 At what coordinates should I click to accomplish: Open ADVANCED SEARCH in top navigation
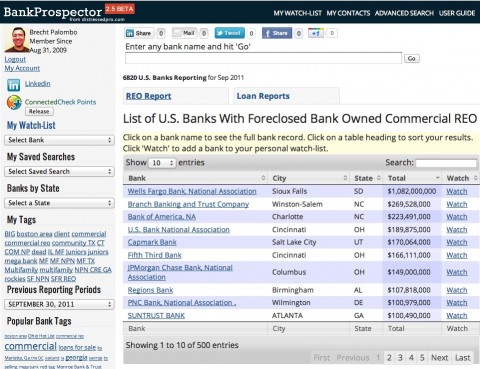pyautogui.click(x=404, y=13)
